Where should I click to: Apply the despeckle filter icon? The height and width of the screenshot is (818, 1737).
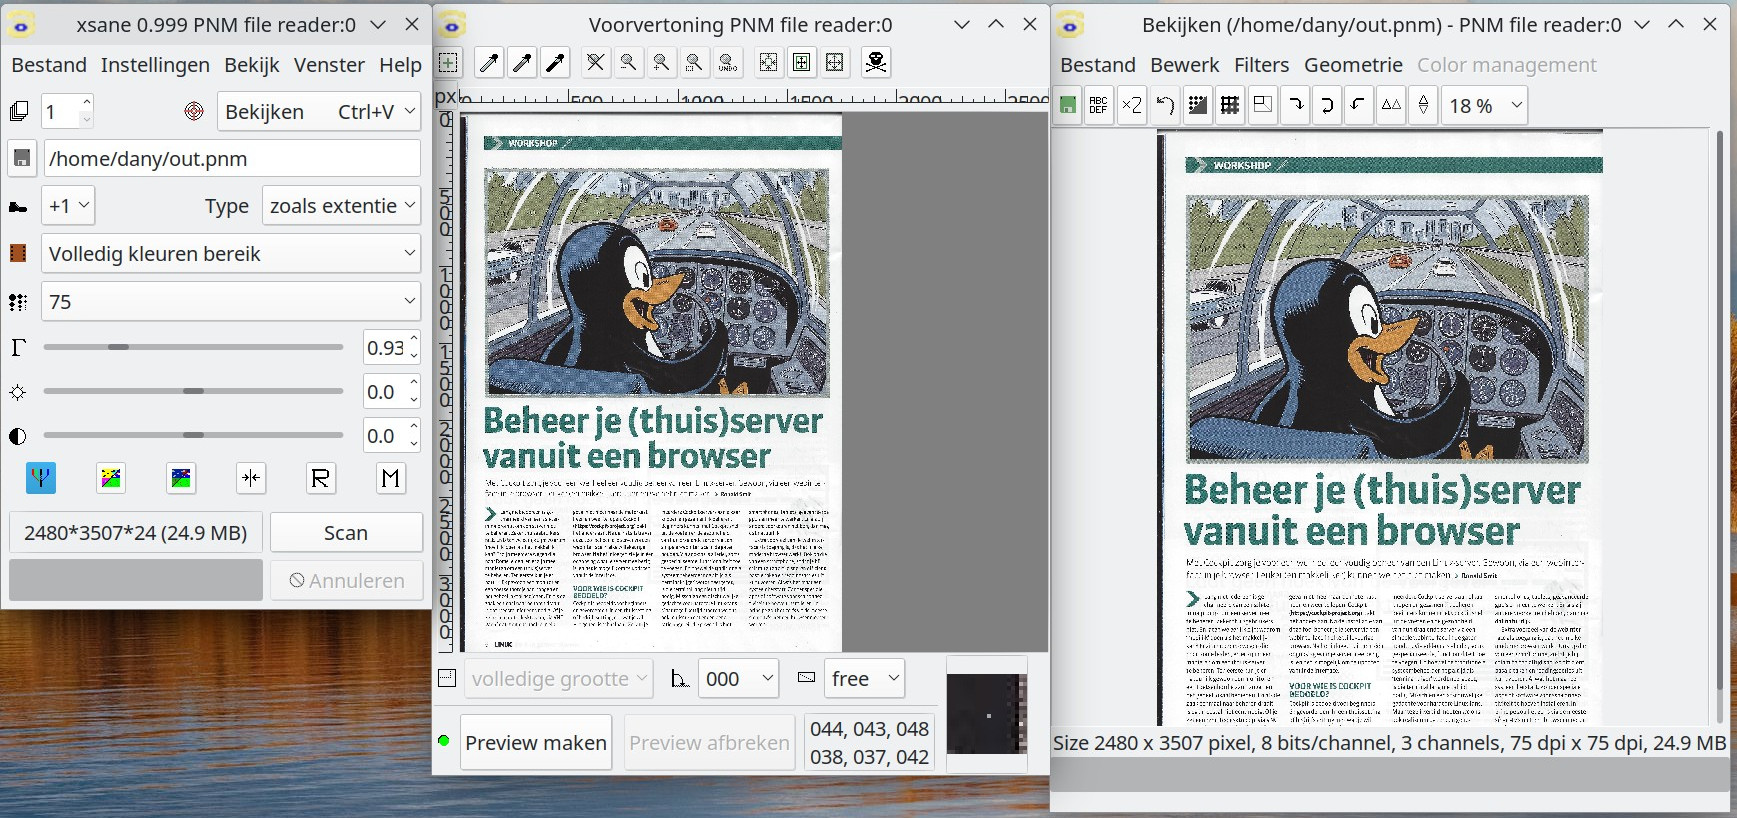pyautogui.click(x=1197, y=105)
